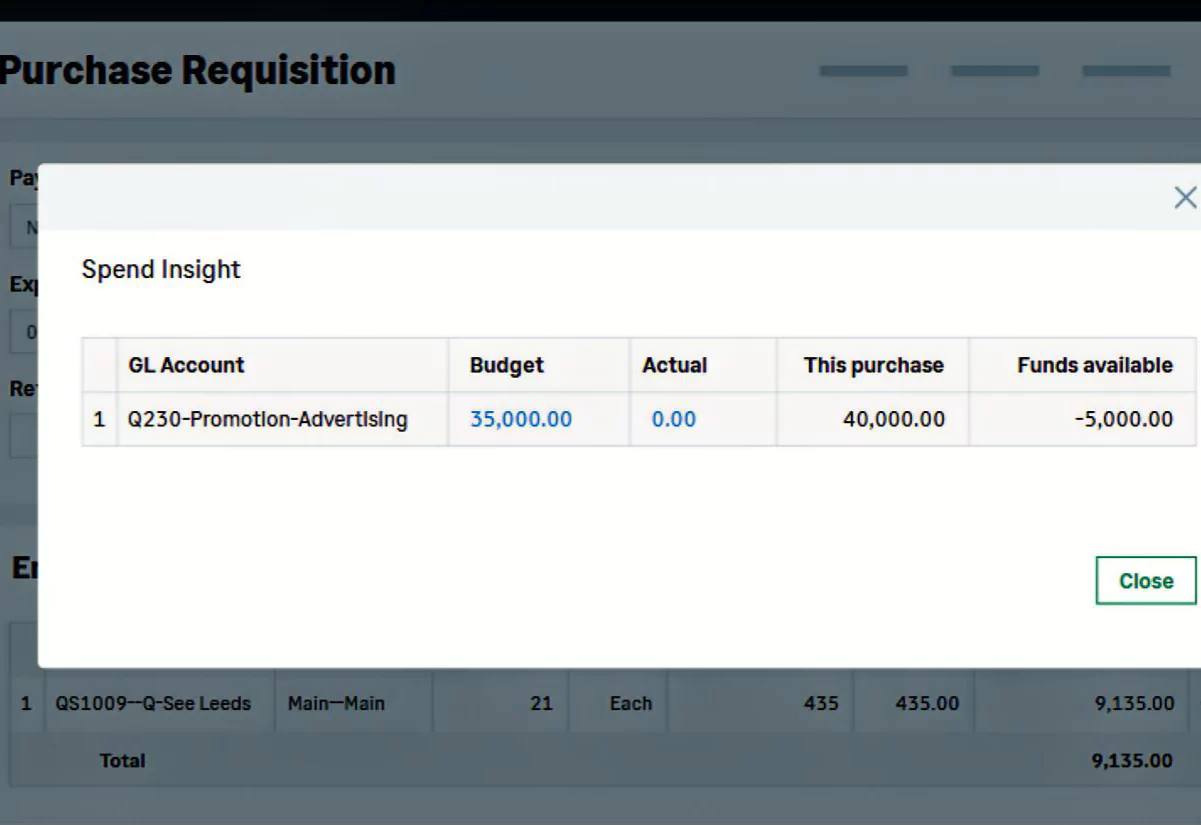Viewport: 1201px width, 825px height.
Task: Click the Purchase Requisition page heading
Action: tap(198, 71)
